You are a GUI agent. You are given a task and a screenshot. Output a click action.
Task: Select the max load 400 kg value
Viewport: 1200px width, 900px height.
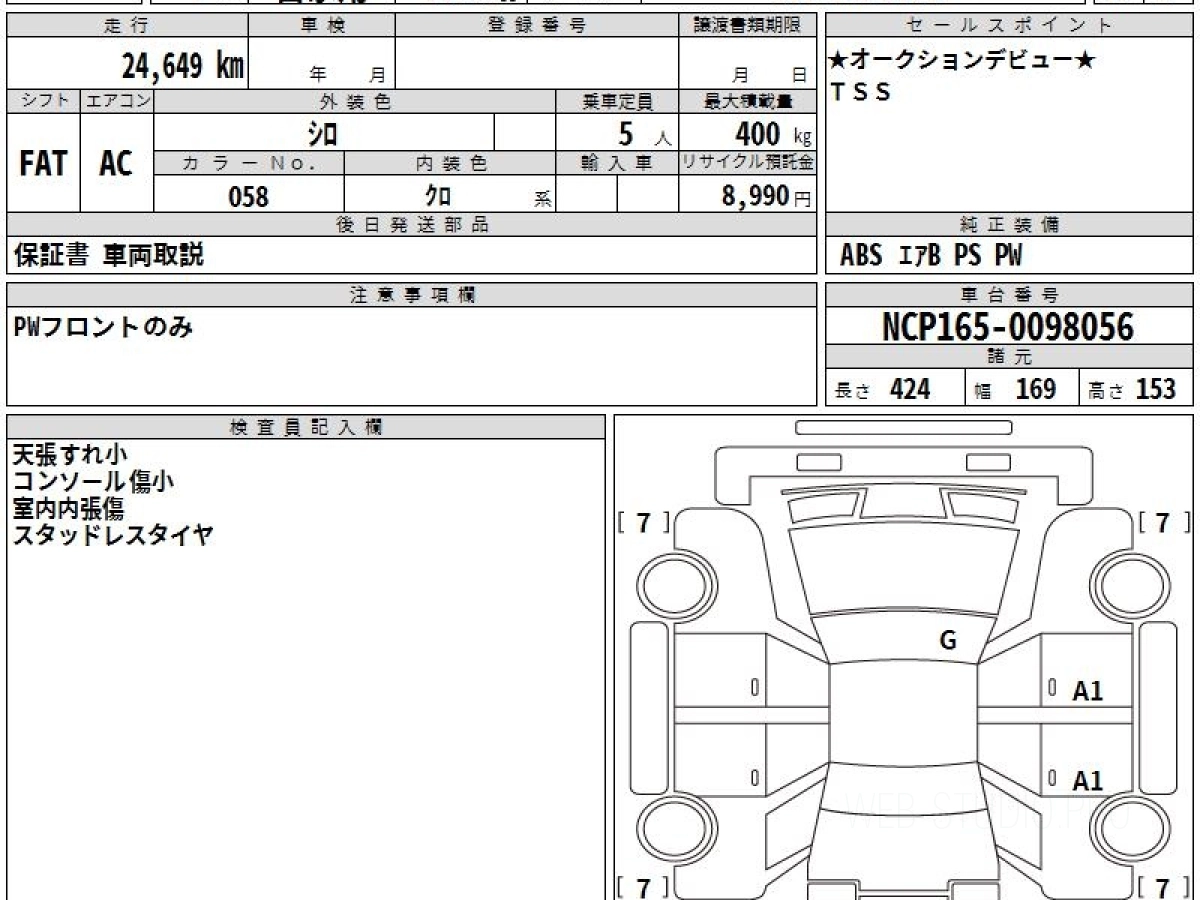click(772, 133)
